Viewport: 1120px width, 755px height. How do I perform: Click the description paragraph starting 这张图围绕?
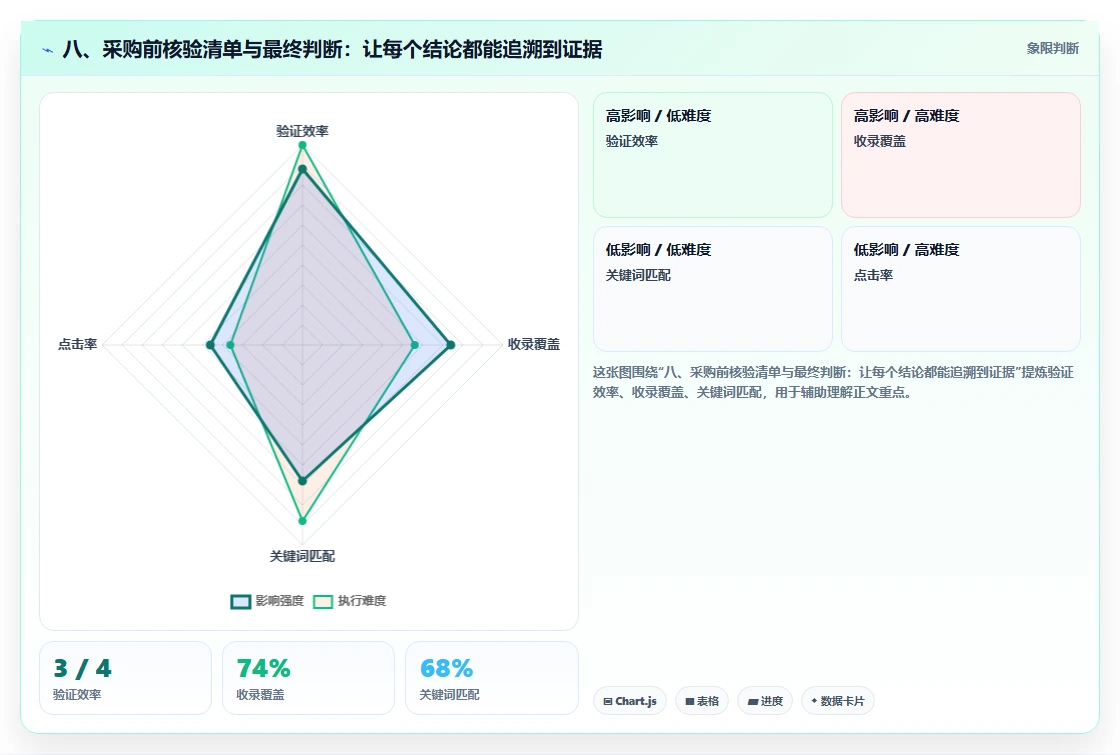pyautogui.click(x=833, y=382)
